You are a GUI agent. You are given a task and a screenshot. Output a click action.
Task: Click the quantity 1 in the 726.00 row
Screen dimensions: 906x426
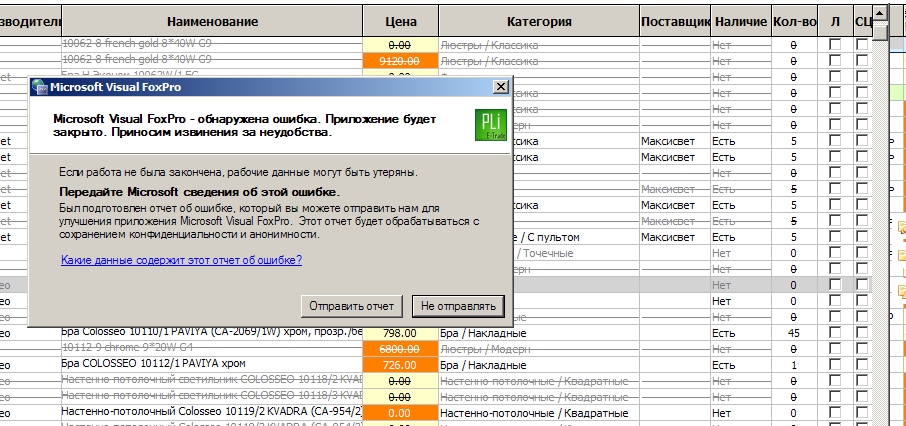click(793, 365)
